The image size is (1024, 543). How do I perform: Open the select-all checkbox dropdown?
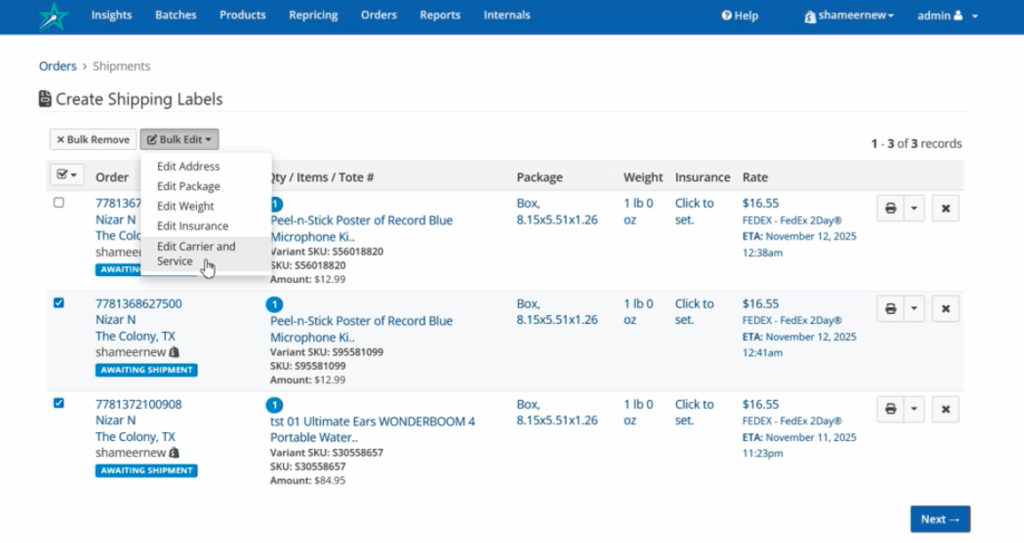point(67,176)
